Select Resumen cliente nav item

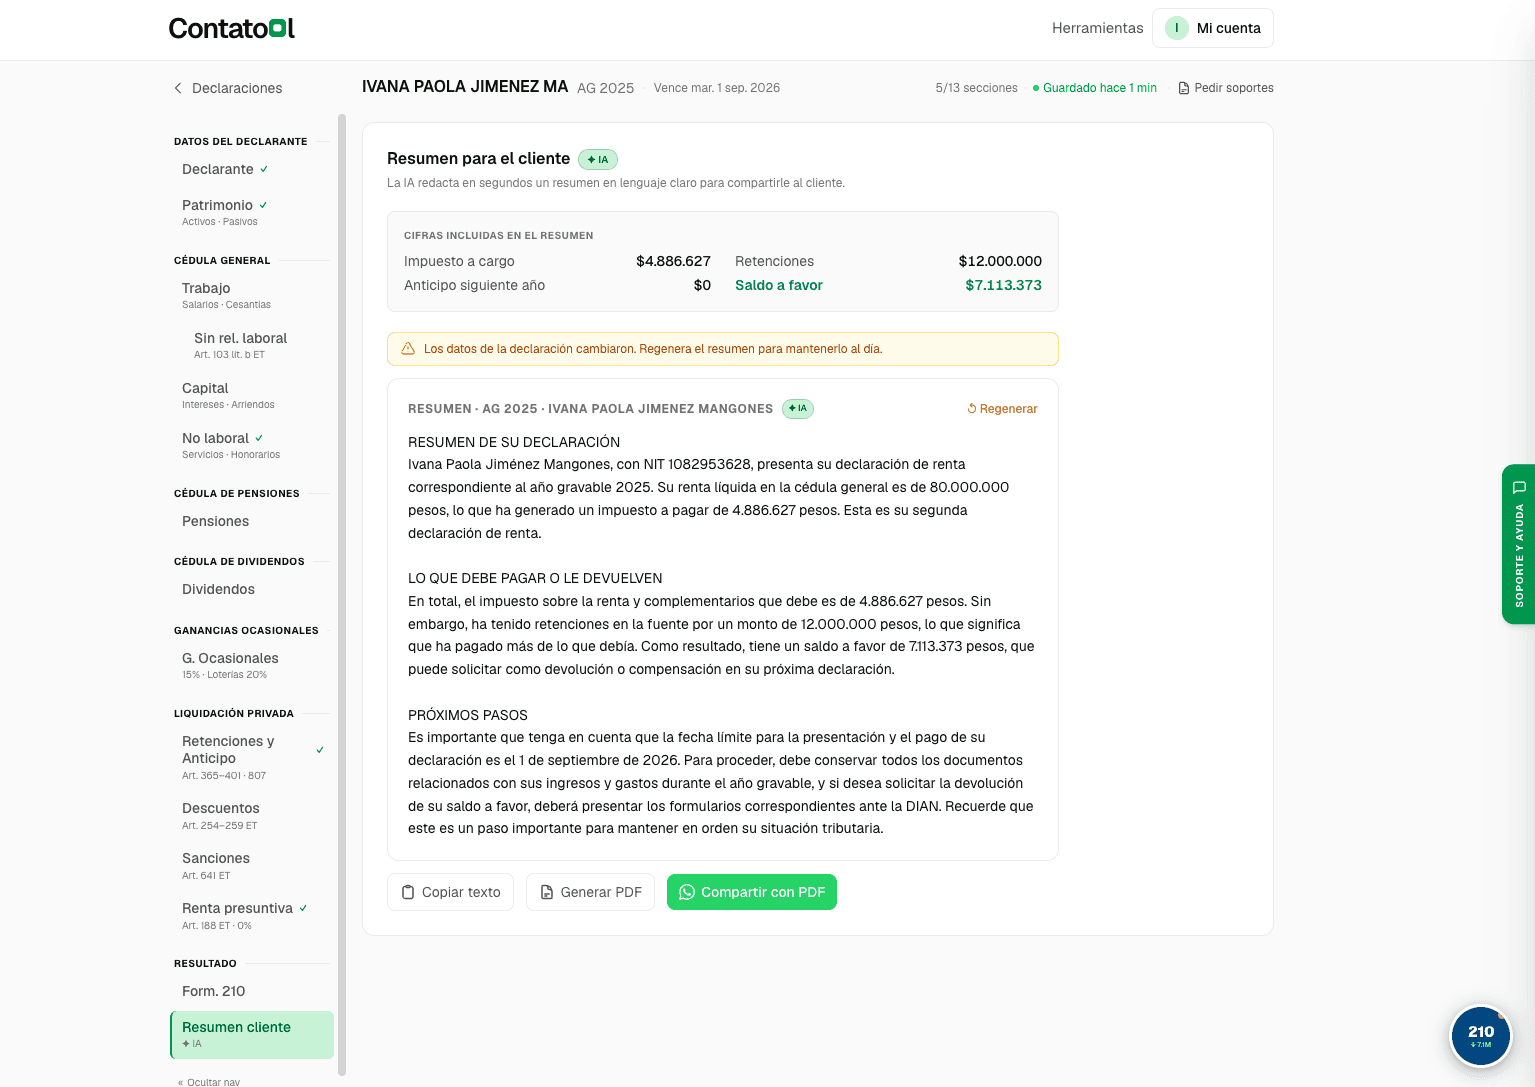[252, 1034]
